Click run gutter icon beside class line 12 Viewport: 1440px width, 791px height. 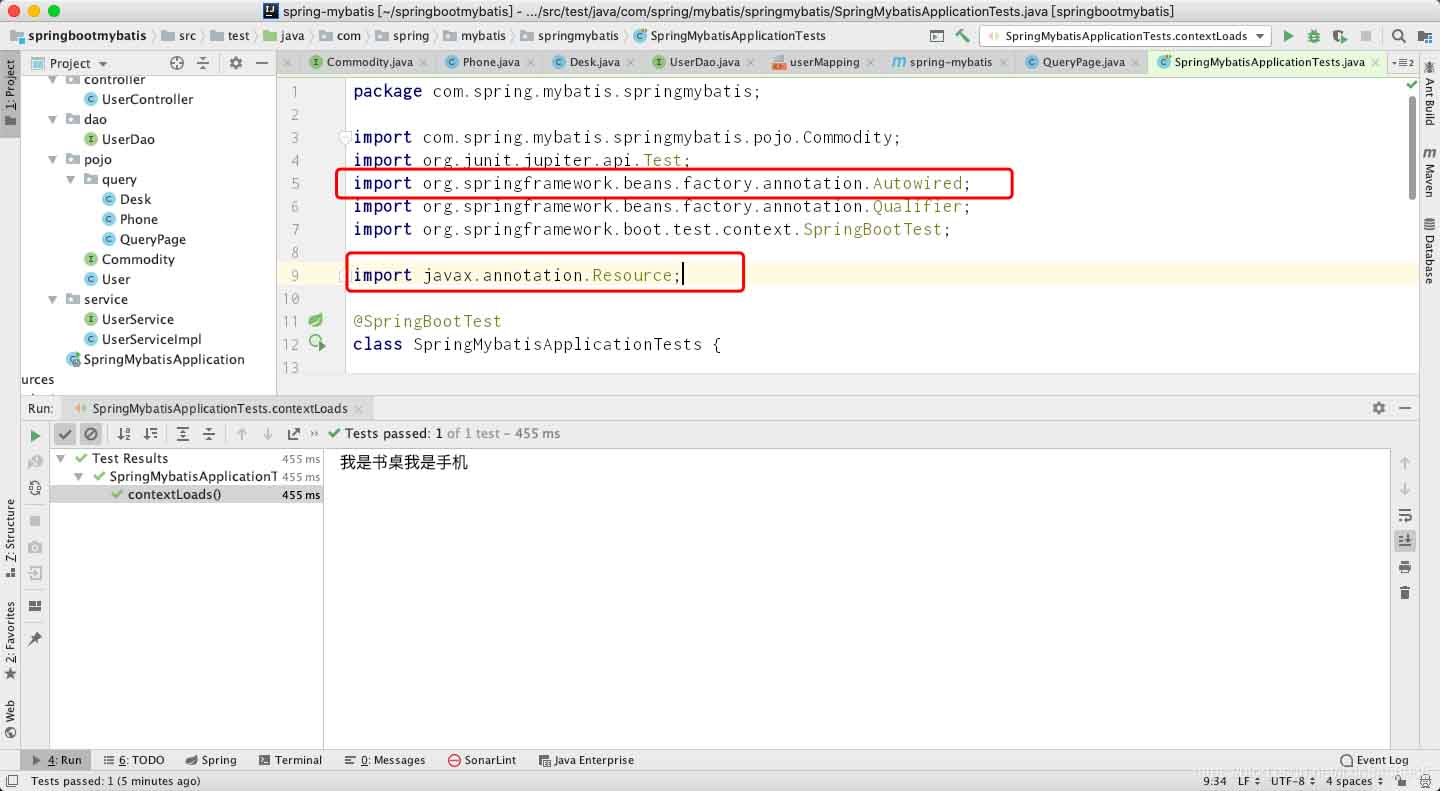317,343
